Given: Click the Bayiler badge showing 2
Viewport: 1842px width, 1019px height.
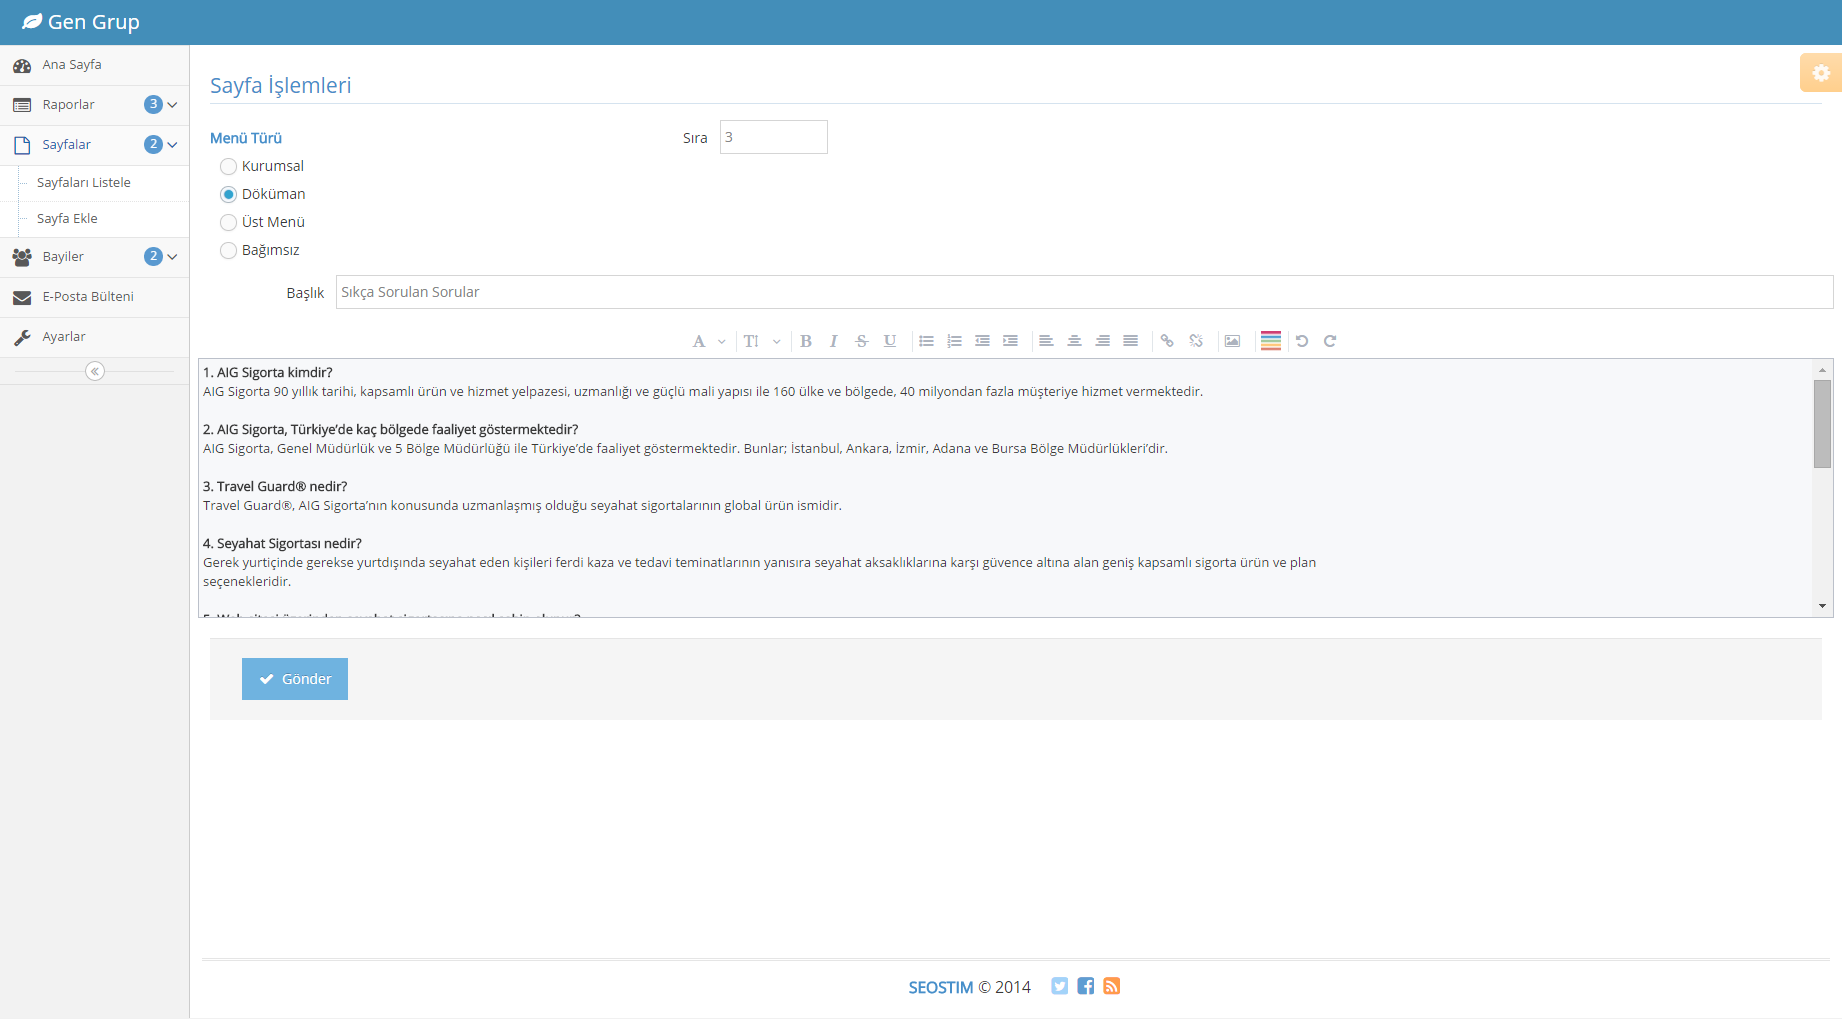Looking at the screenshot, I should [153, 256].
